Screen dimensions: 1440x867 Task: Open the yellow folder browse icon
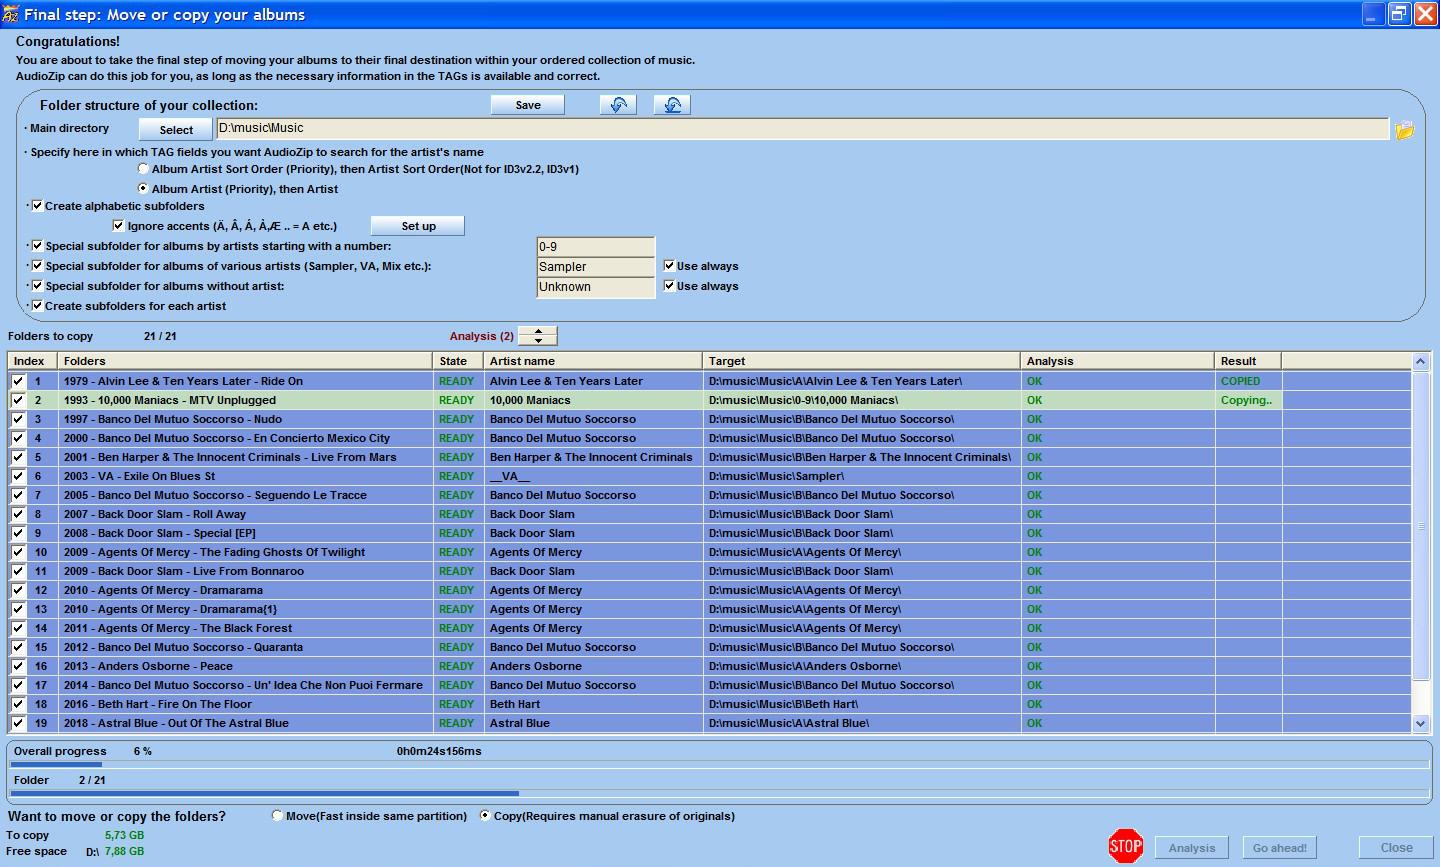coord(1405,130)
